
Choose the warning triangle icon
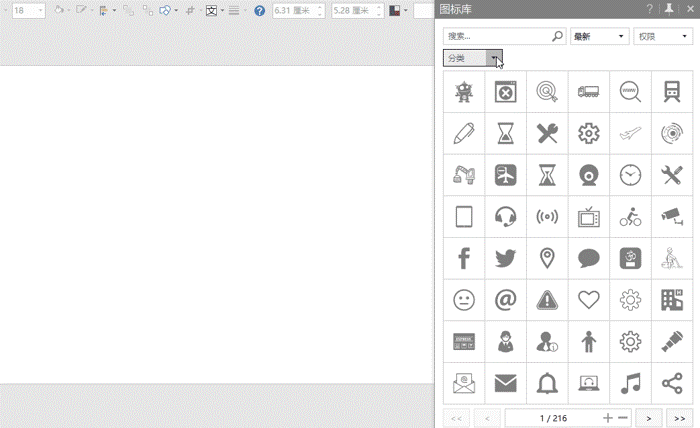(x=547, y=299)
